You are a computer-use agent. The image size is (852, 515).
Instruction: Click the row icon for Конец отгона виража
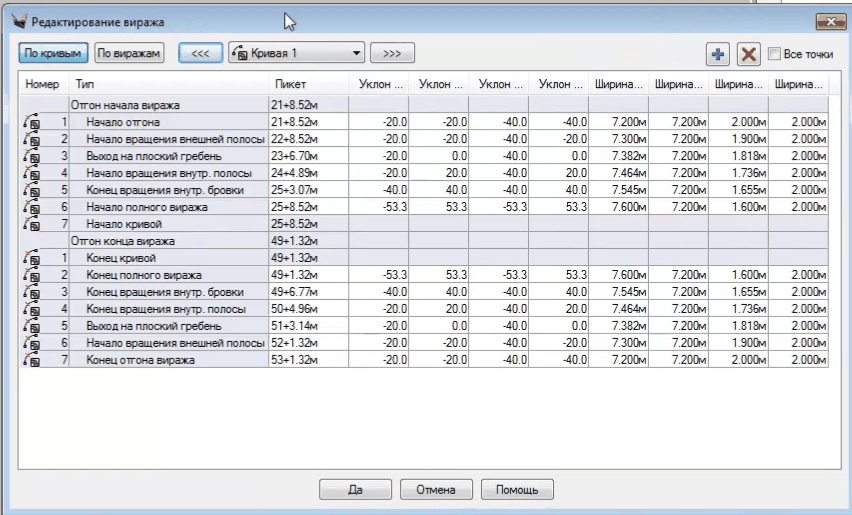click(x=32, y=360)
